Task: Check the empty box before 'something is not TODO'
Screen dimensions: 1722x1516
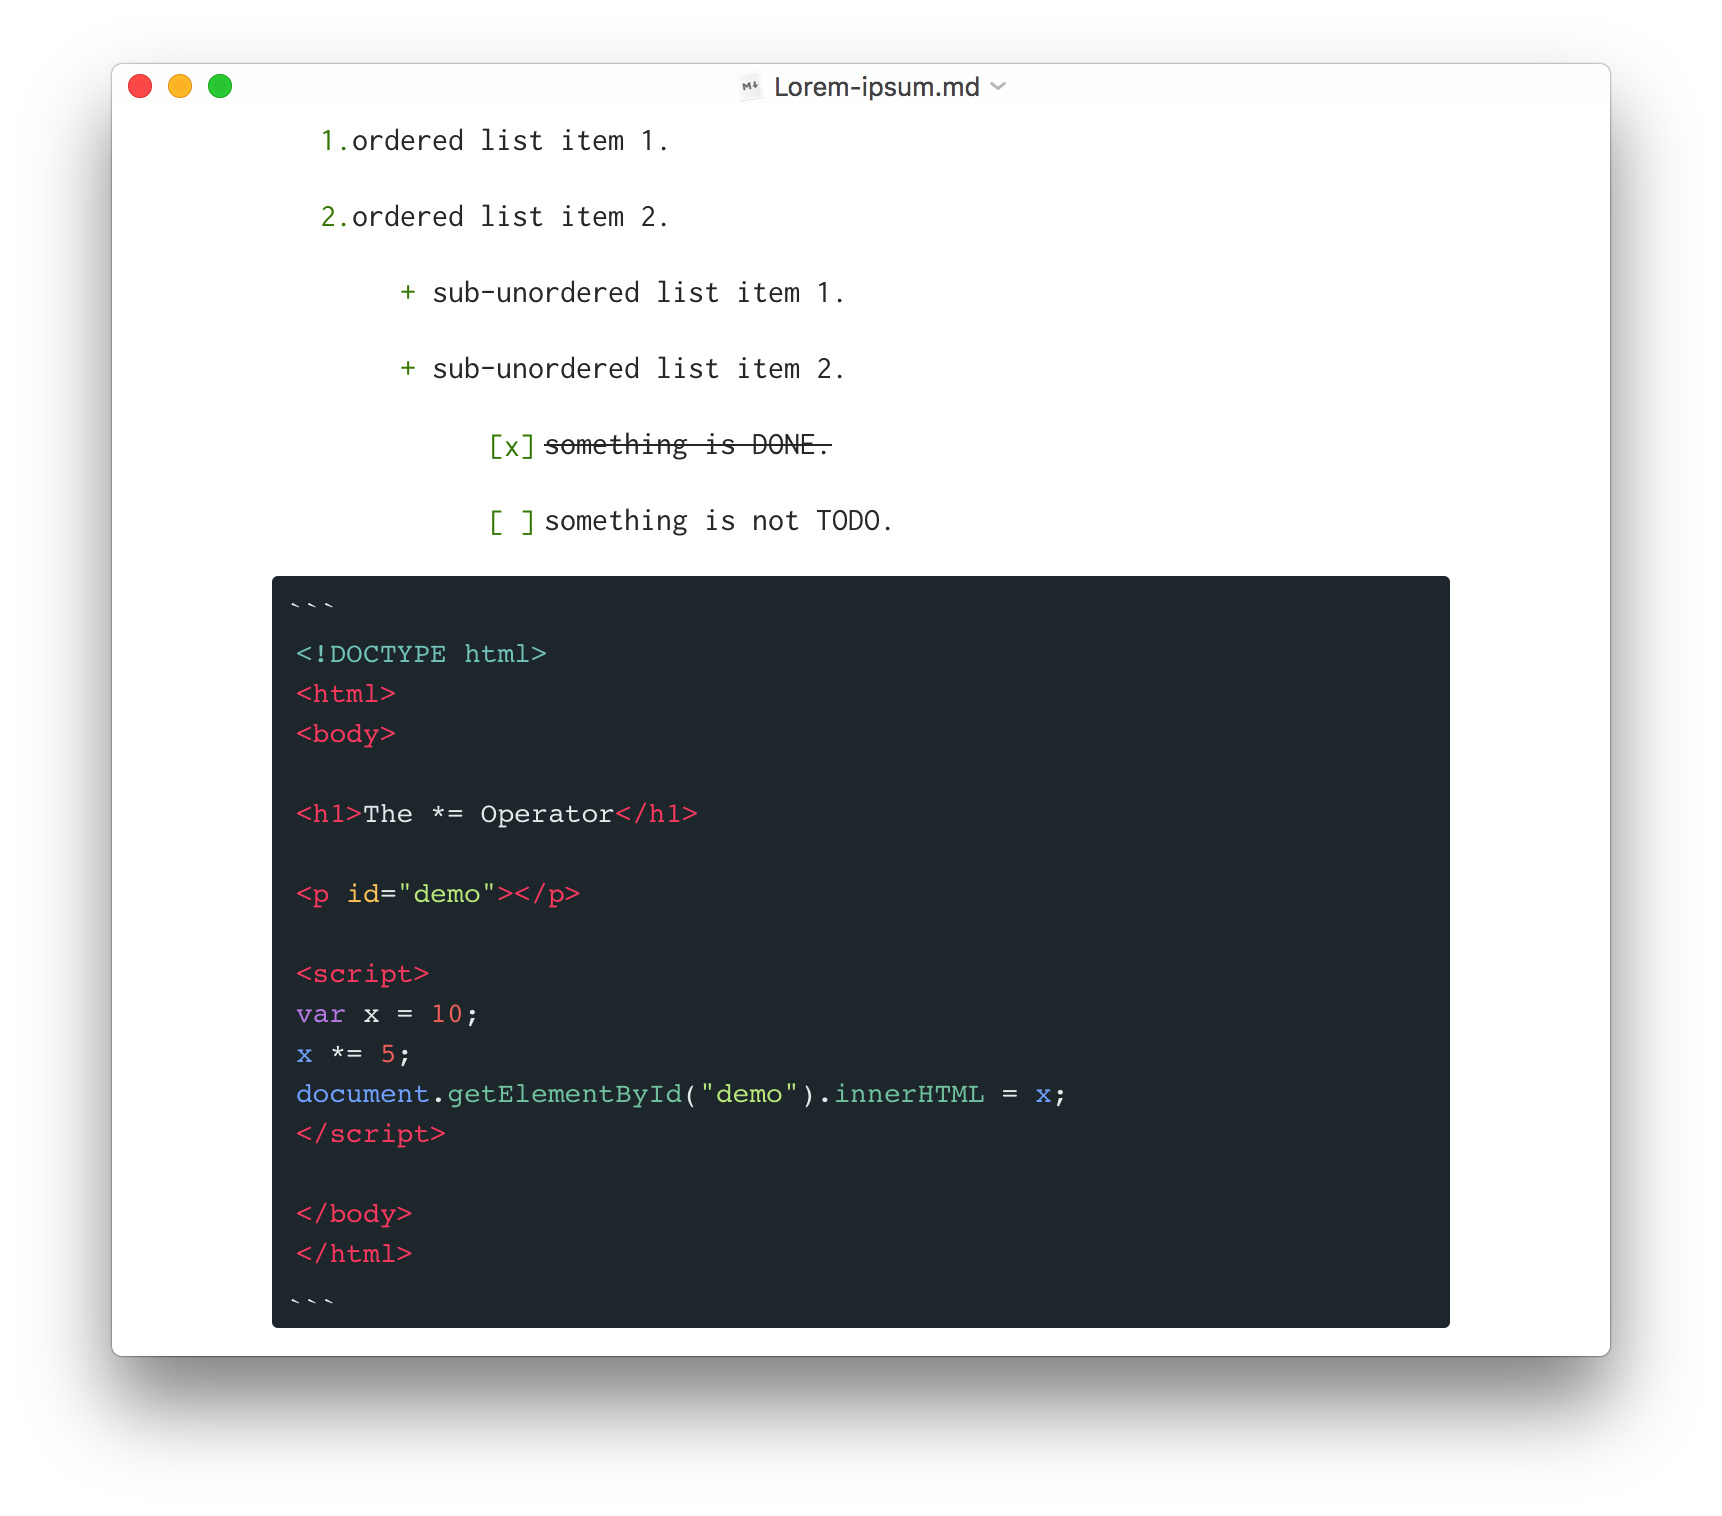Action: [x=511, y=522]
